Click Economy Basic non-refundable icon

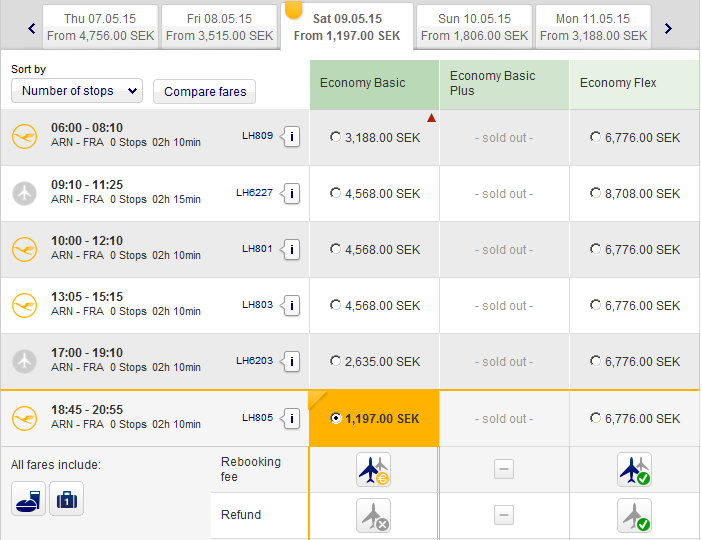(x=373, y=515)
